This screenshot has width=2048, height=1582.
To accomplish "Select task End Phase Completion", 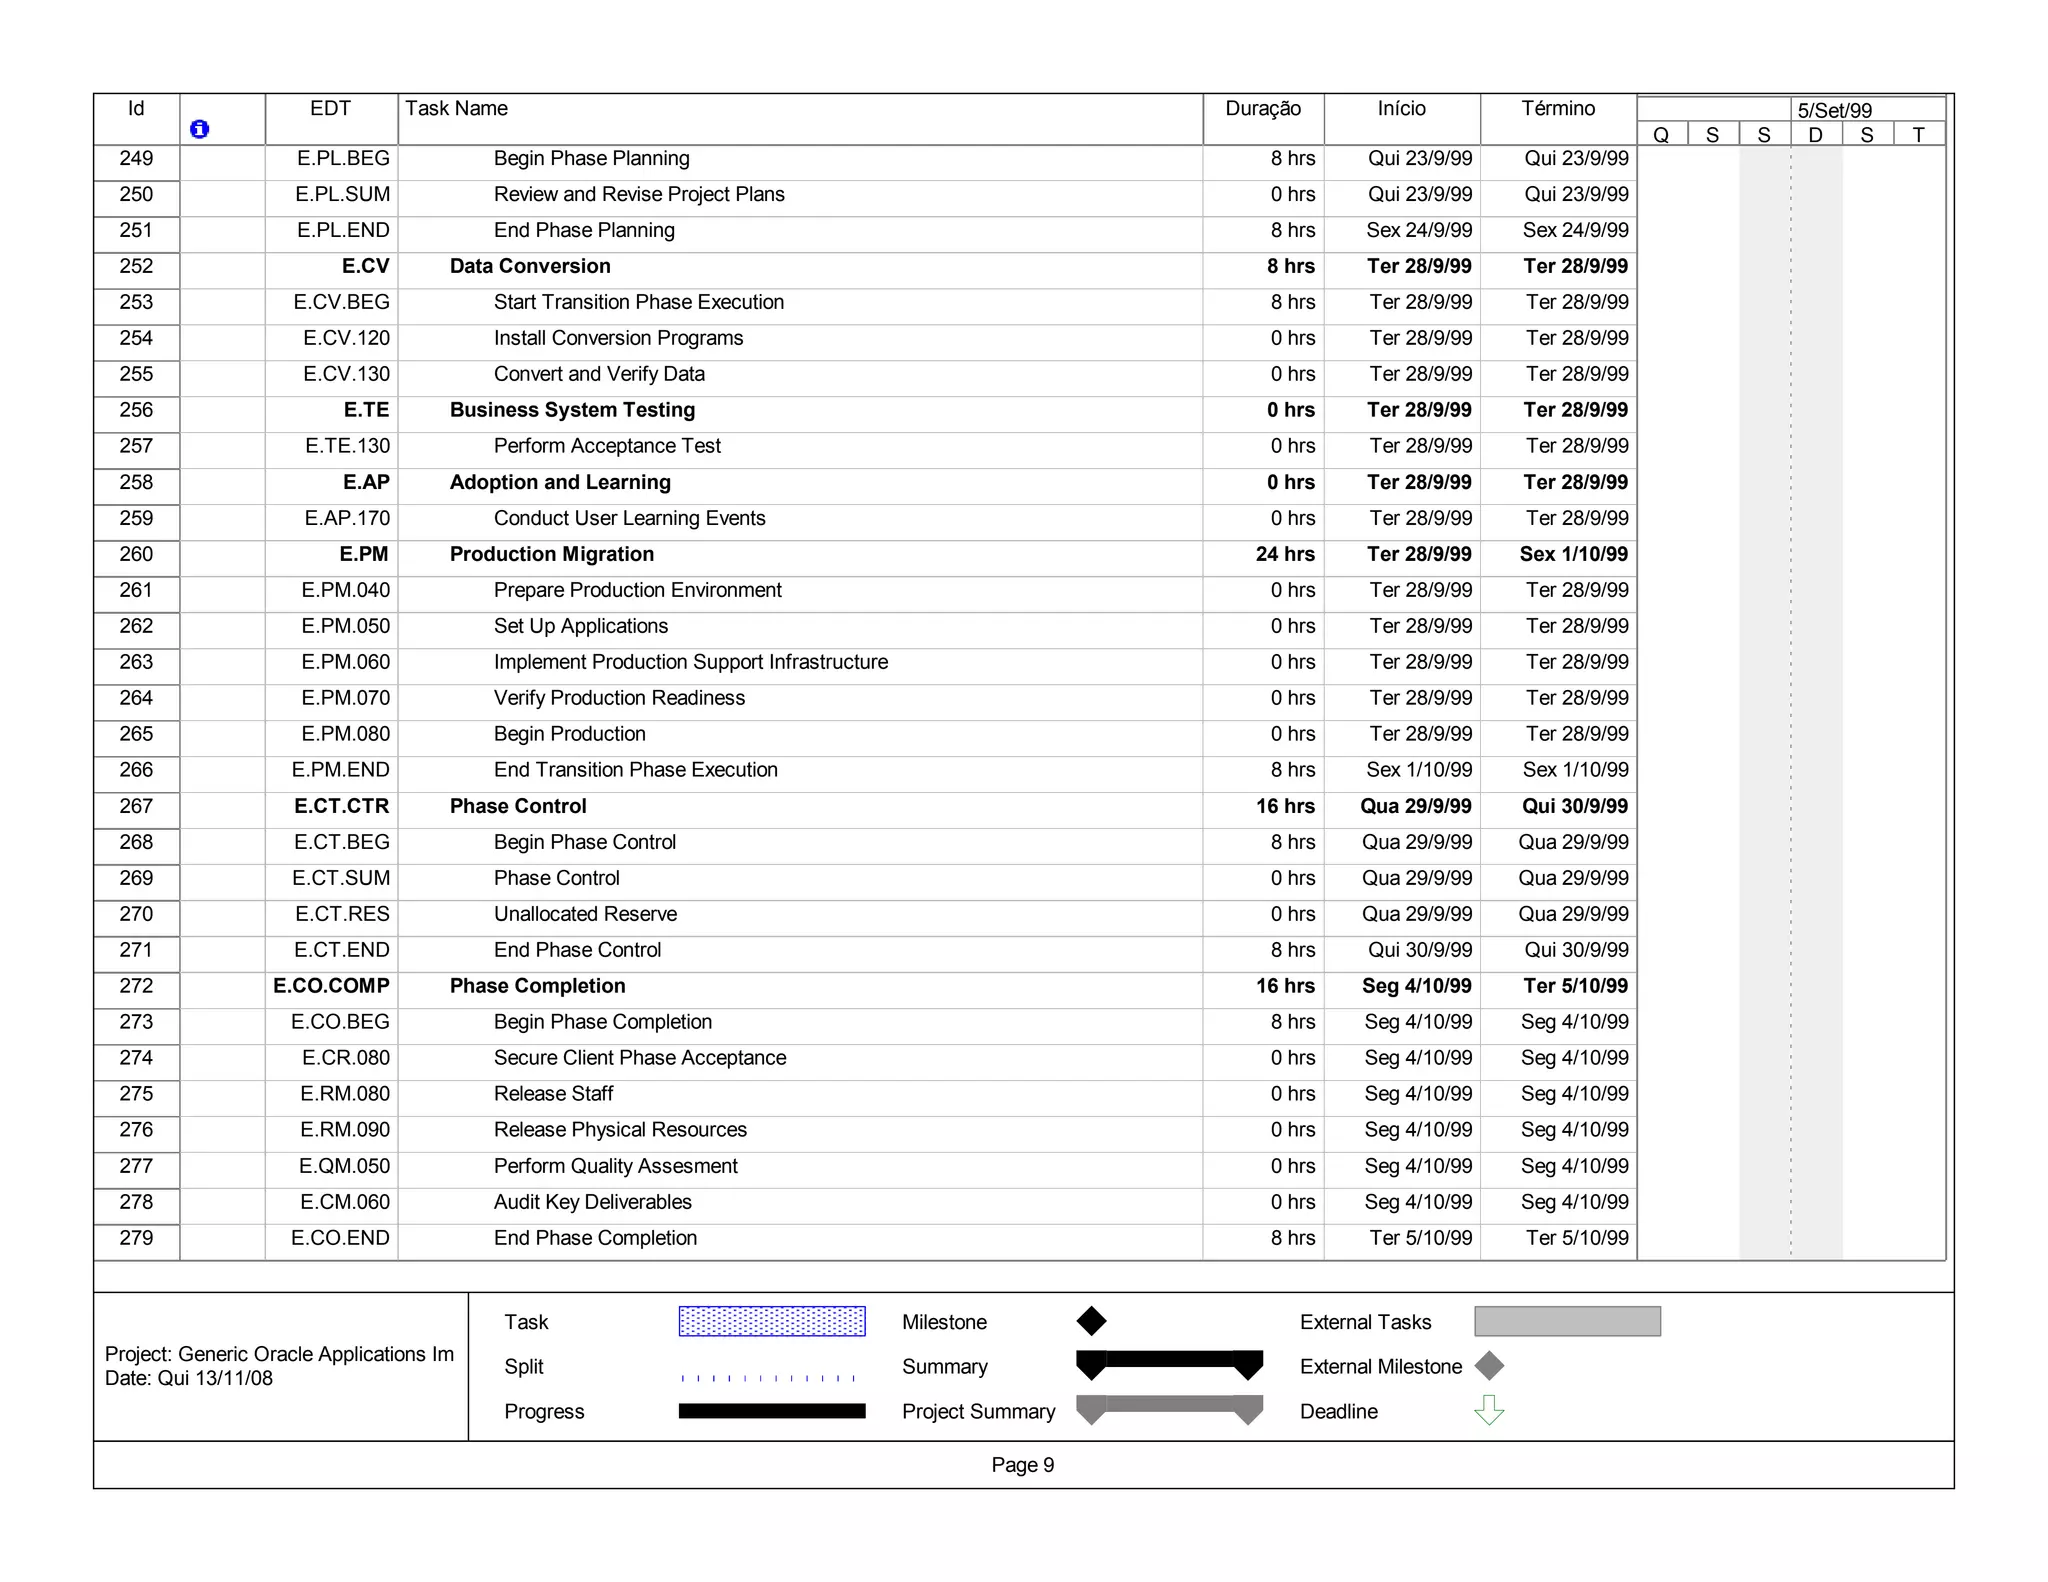I will [x=595, y=1239].
